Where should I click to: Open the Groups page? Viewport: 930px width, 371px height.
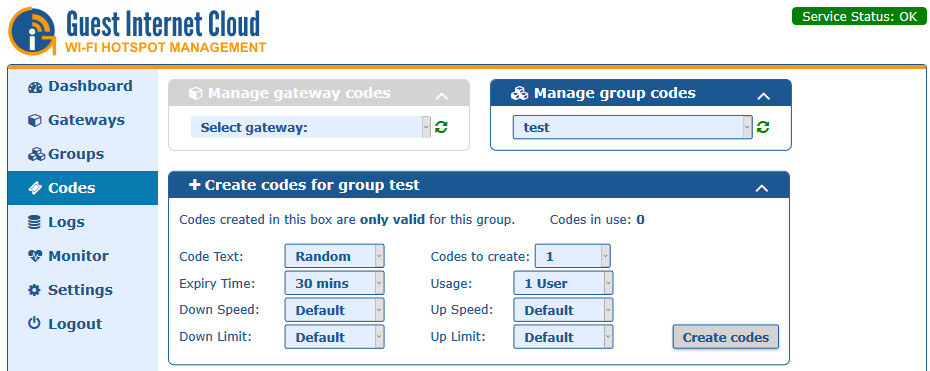click(x=82, y=154)
